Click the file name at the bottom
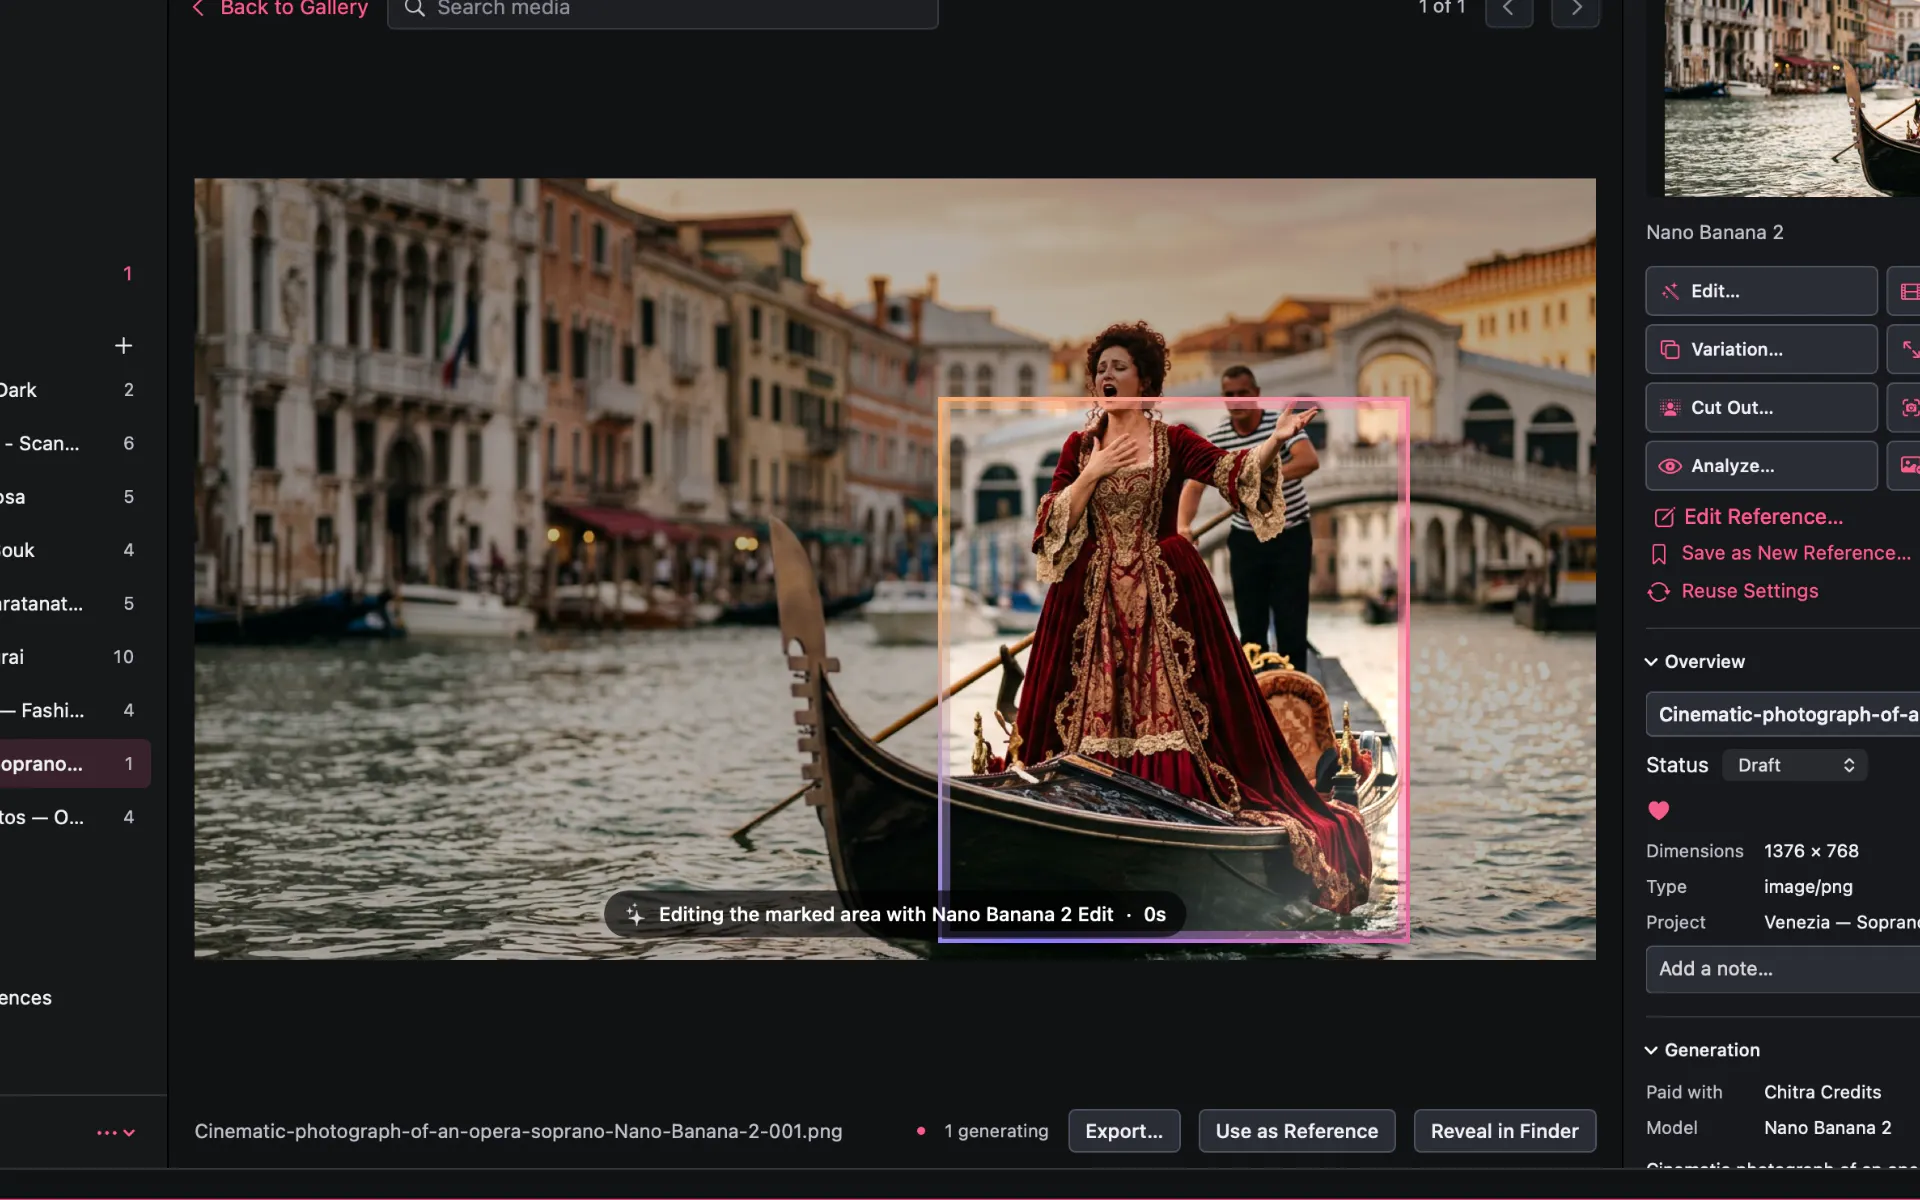1920x1200 pixels. (x=518, y=1131)
